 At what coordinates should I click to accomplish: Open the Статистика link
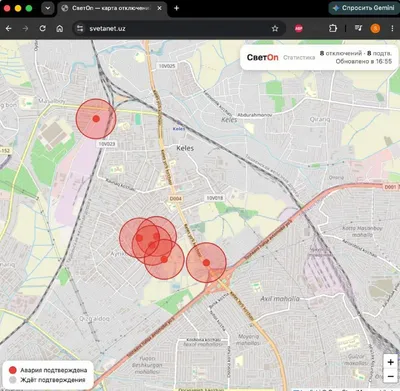[299, 58]
